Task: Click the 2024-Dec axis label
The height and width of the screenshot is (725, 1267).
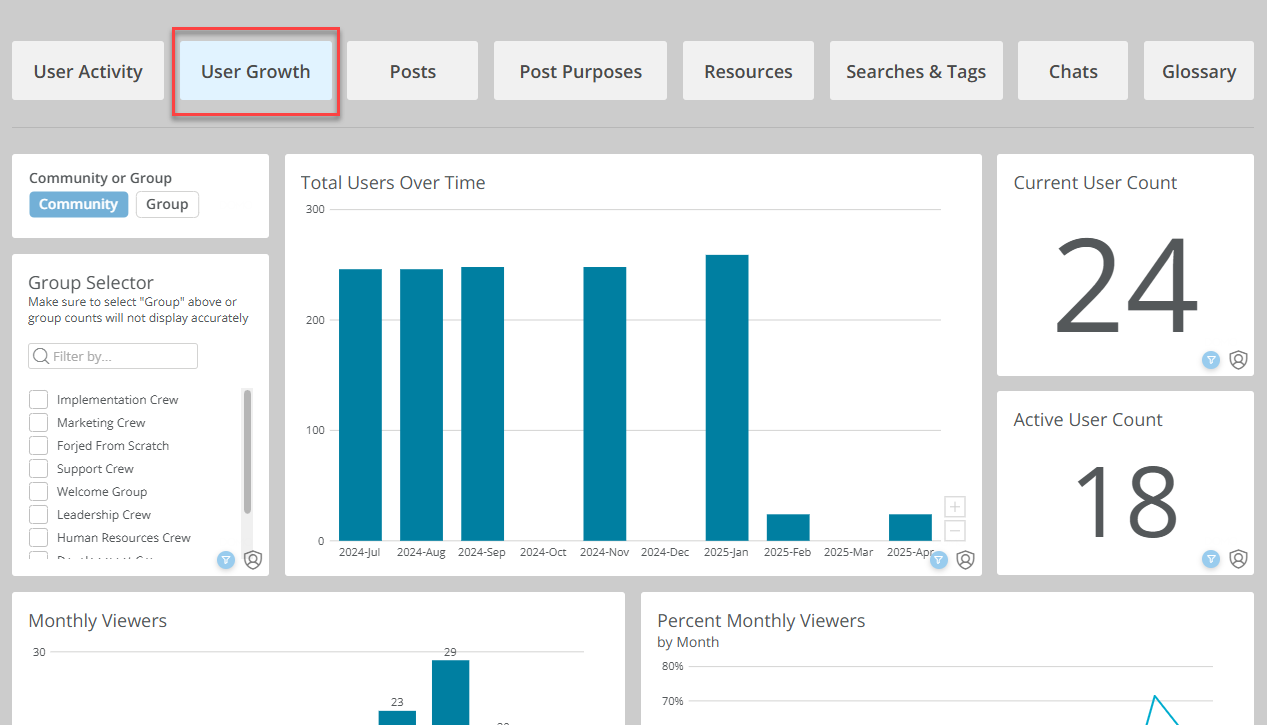Action: coord(665,552)
